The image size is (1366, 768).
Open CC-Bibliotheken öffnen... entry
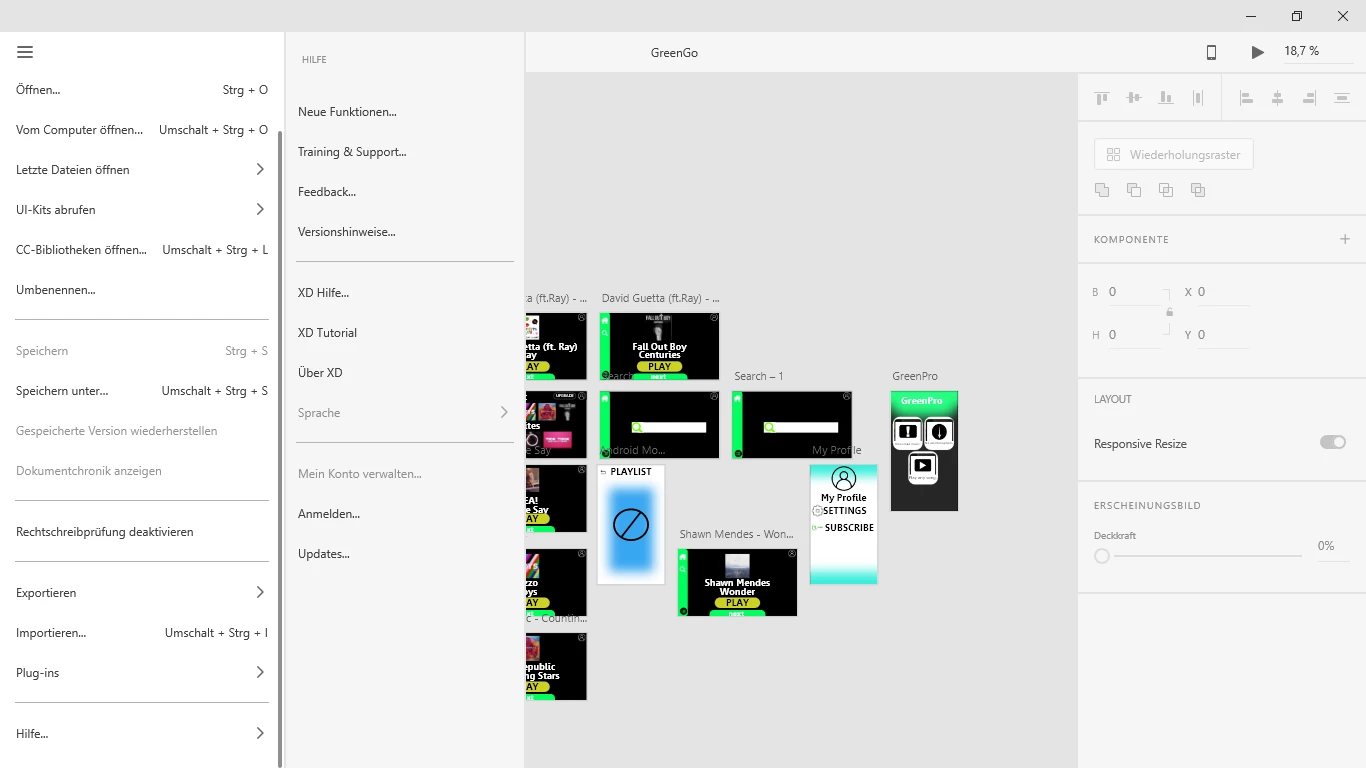[x=142, y=250]
